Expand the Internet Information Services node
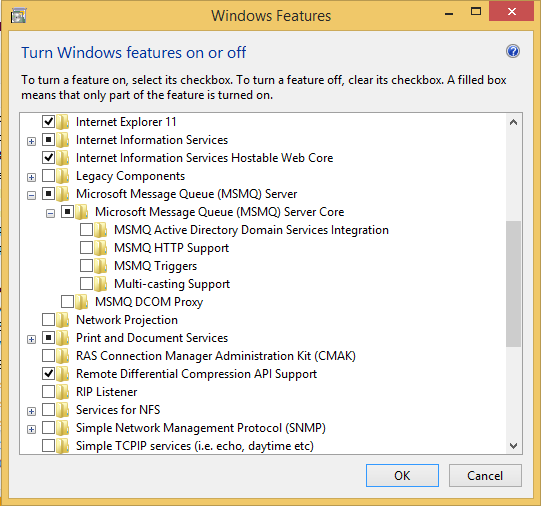The width and height of the screenshot is (541, 506). [31, 141]
